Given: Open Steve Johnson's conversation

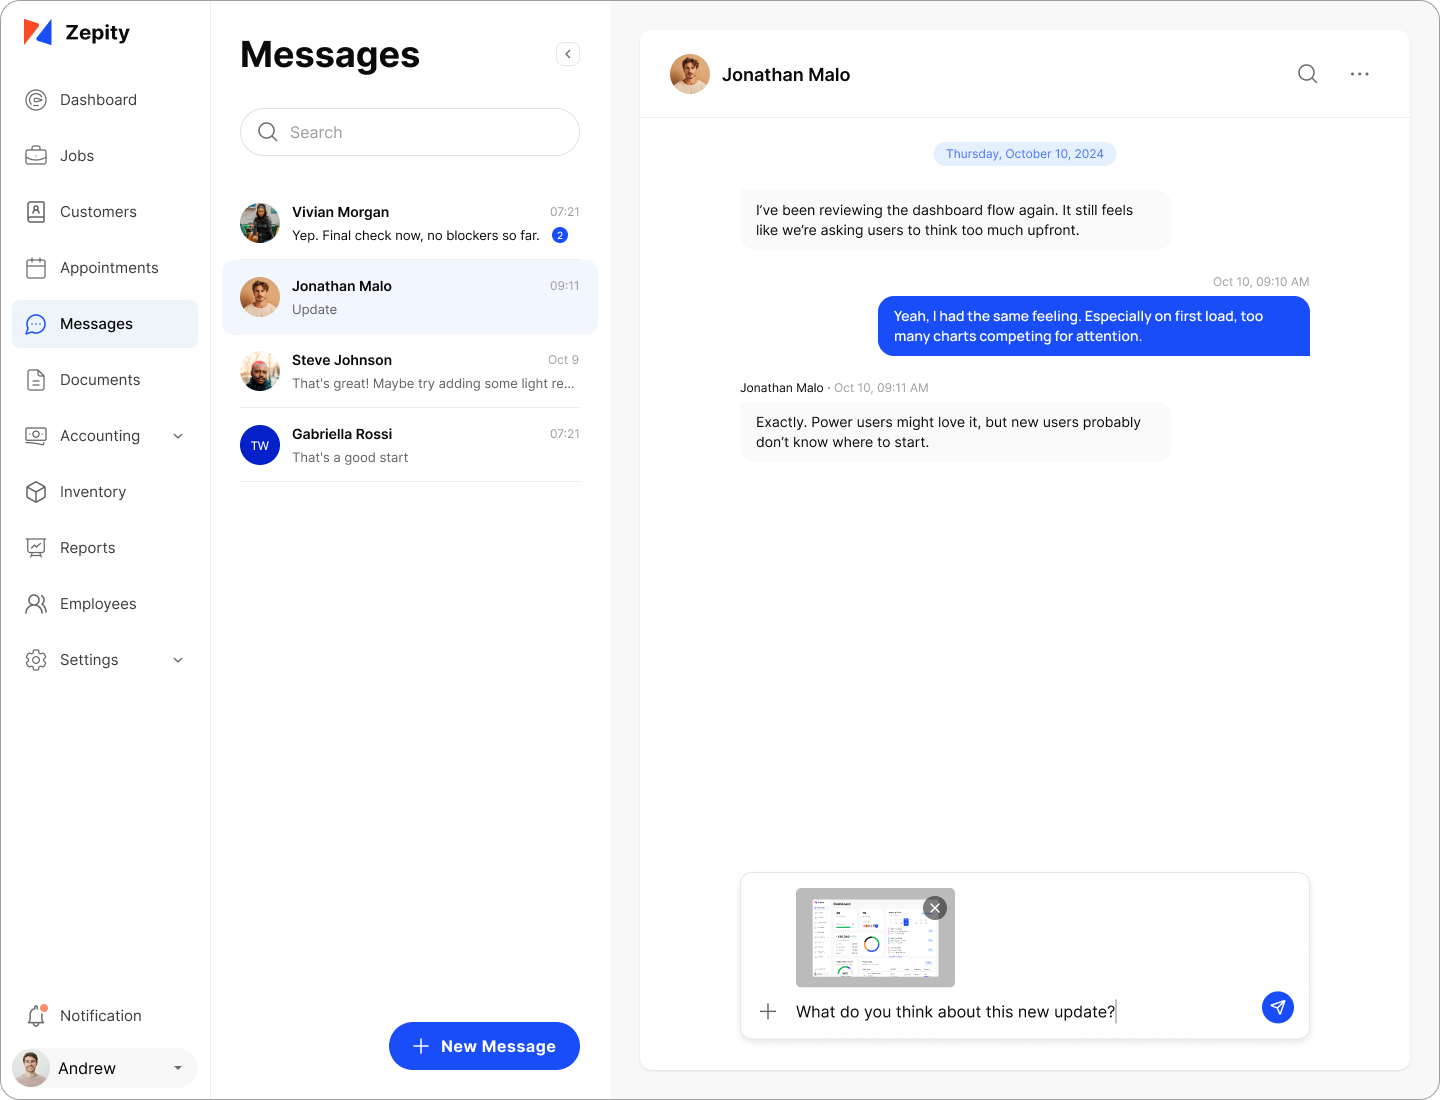Looking at the screenshot, I should click(410, 371).
